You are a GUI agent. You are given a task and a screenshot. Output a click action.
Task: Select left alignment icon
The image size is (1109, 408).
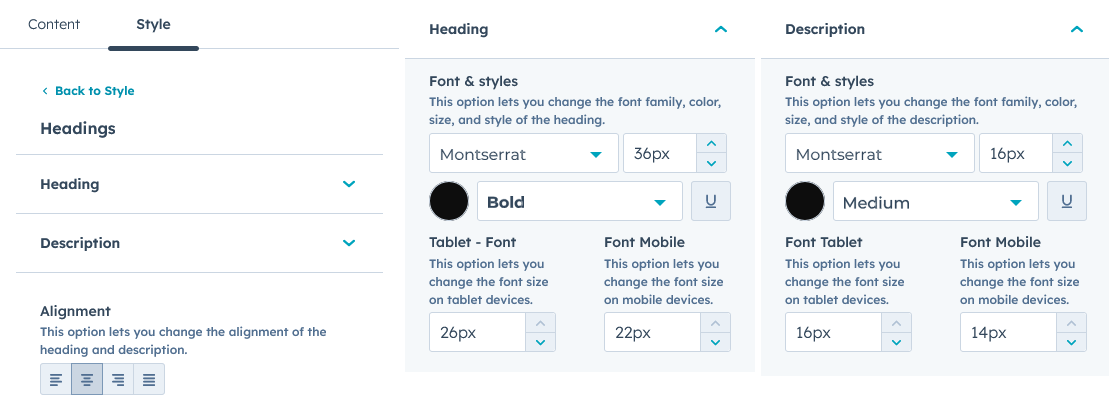point(56,380)
